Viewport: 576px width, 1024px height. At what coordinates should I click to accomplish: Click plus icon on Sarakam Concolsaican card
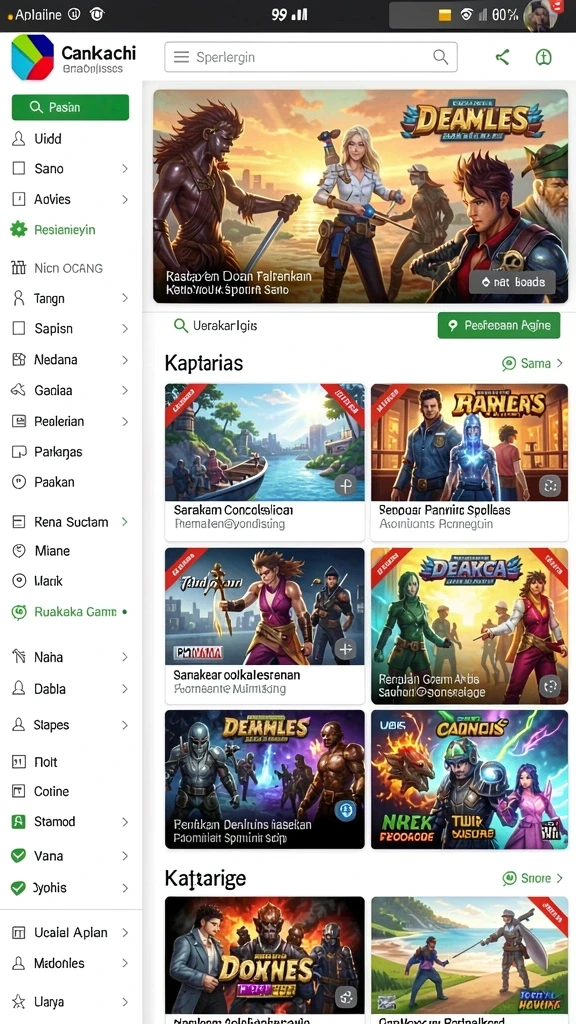tap(345, 486)
